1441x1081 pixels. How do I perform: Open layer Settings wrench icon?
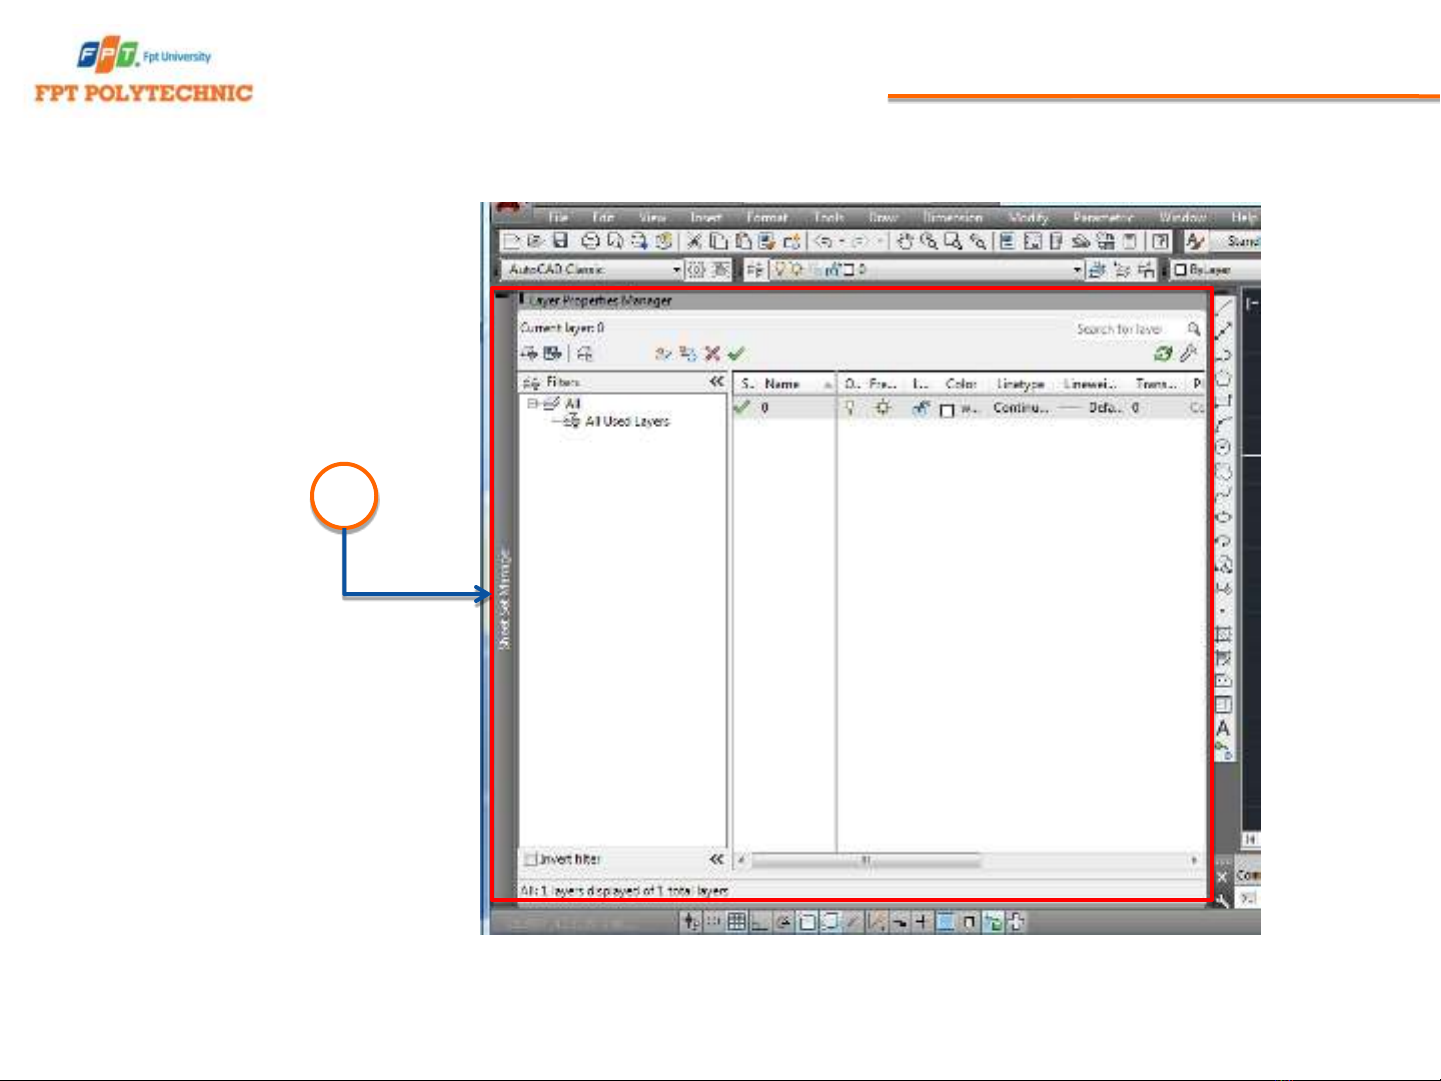point(1188,354)
